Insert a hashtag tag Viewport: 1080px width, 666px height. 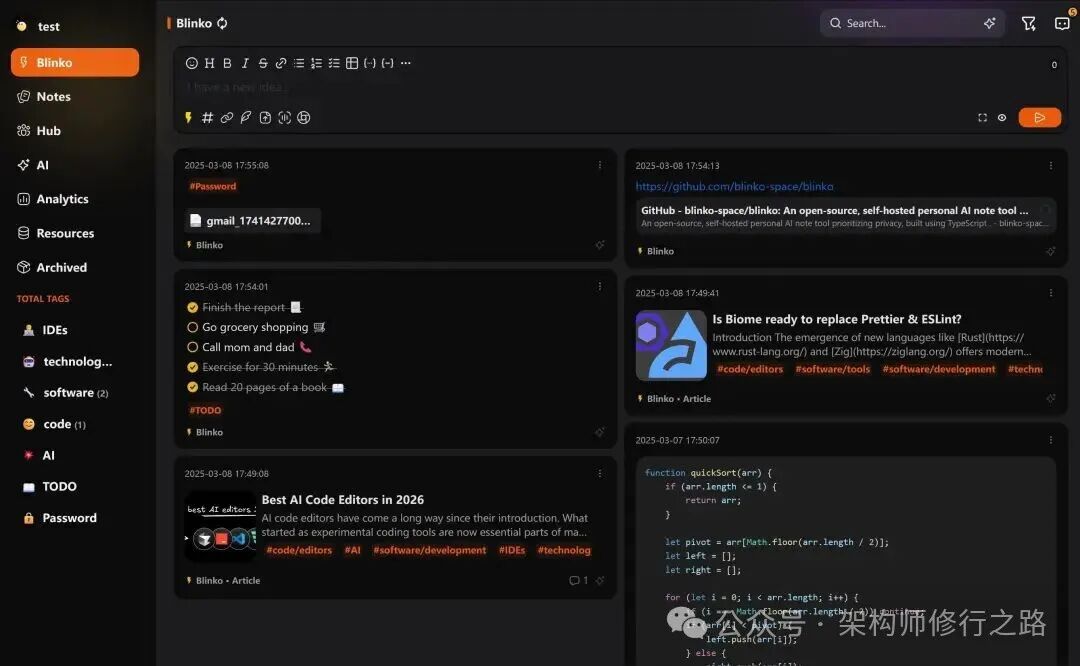click(207, 118)
